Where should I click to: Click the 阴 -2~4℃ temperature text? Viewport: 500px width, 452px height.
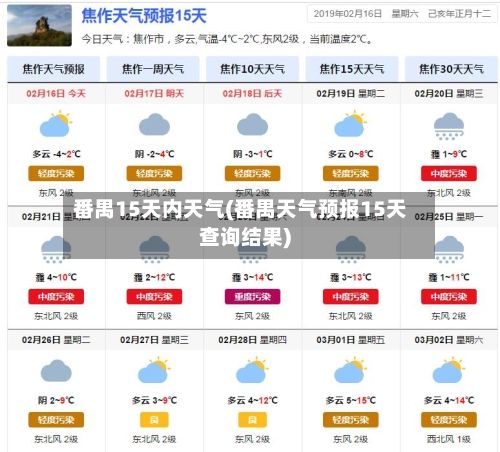coord(154,154)
